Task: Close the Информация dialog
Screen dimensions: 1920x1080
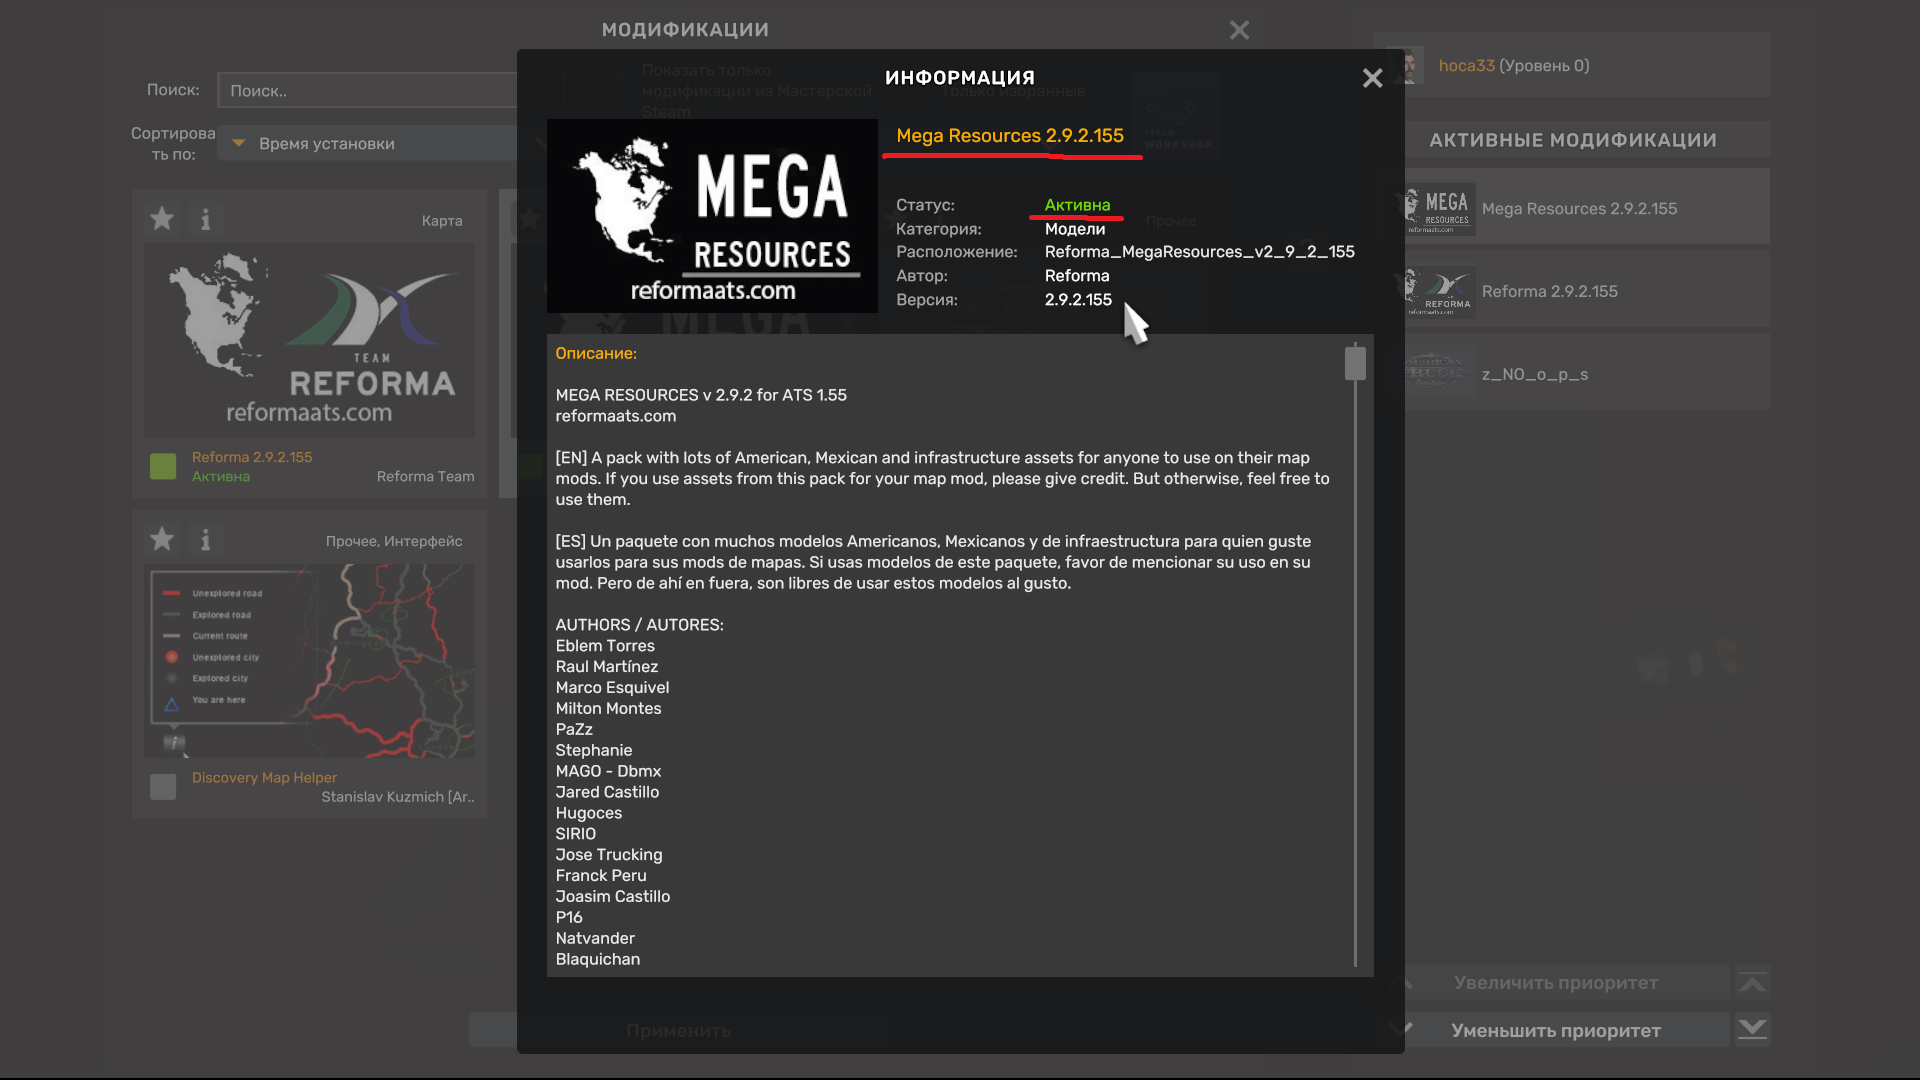Action: tap(1372, 78)
